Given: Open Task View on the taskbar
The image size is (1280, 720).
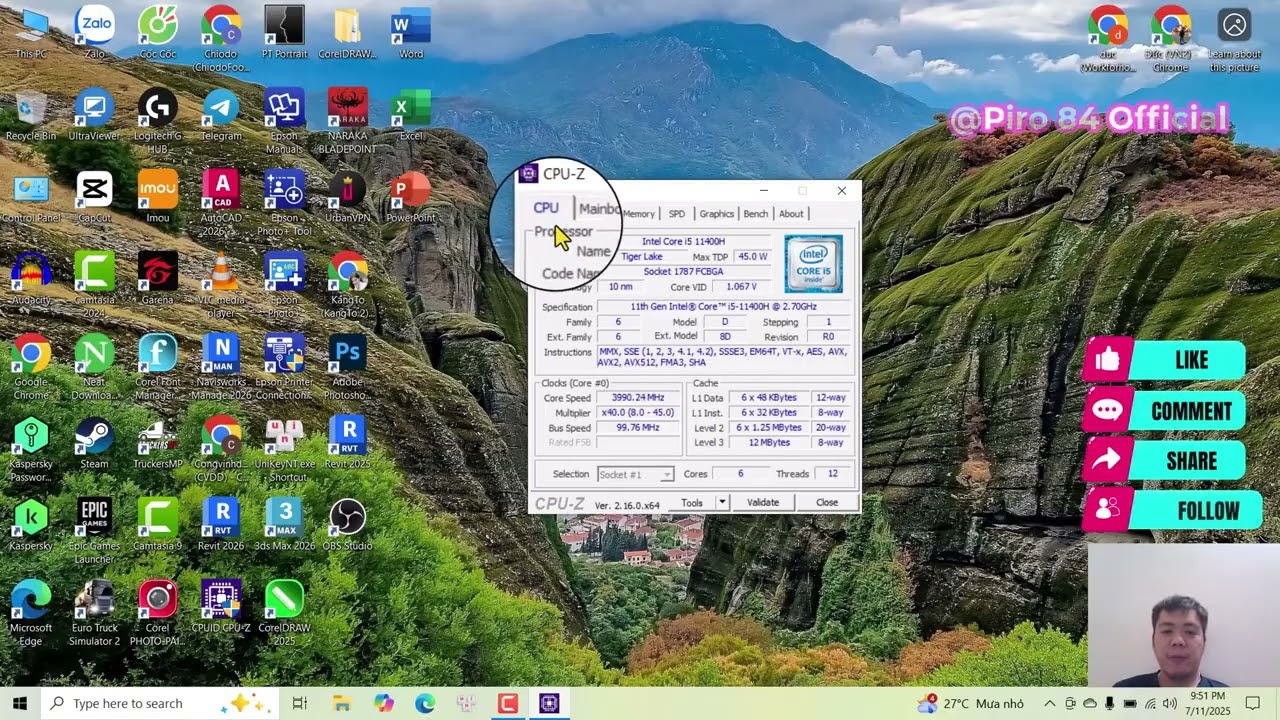Looking at the screenshot, I should [299, 703].
